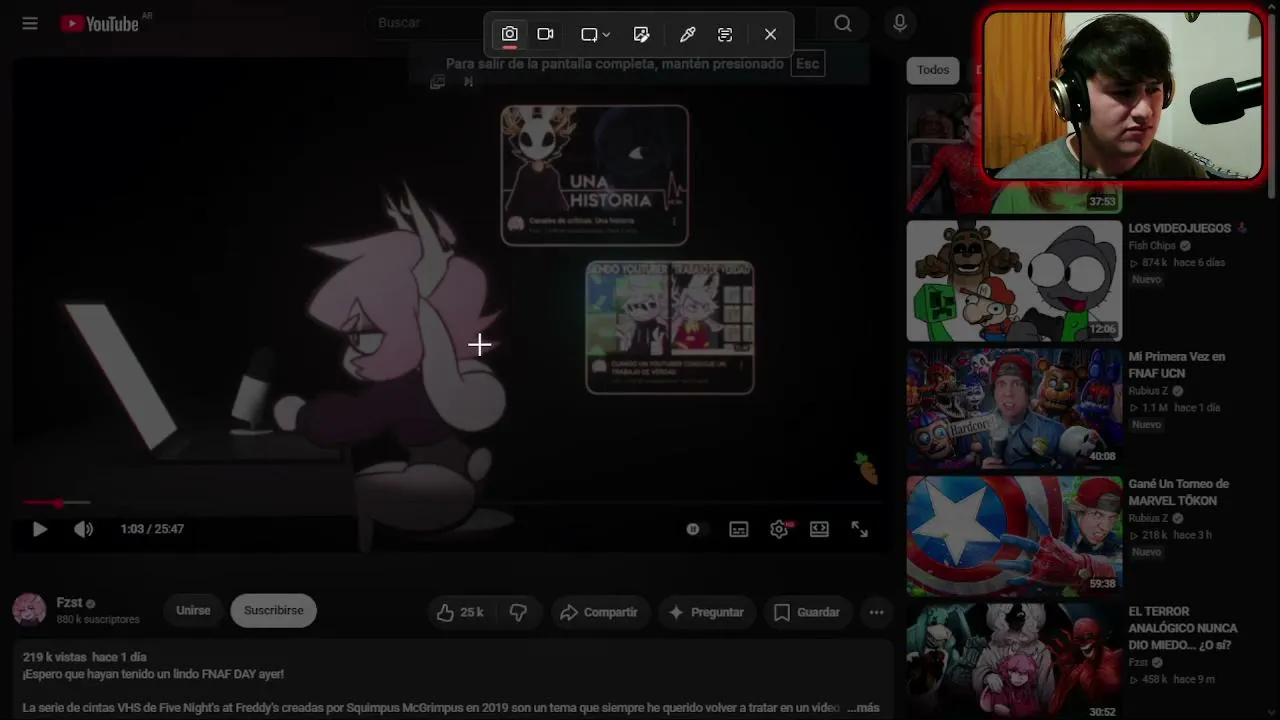Screen dimensions: 1280x720
Task: Exit fullscreen using the player corner button
Action: [x=860, y=529]
